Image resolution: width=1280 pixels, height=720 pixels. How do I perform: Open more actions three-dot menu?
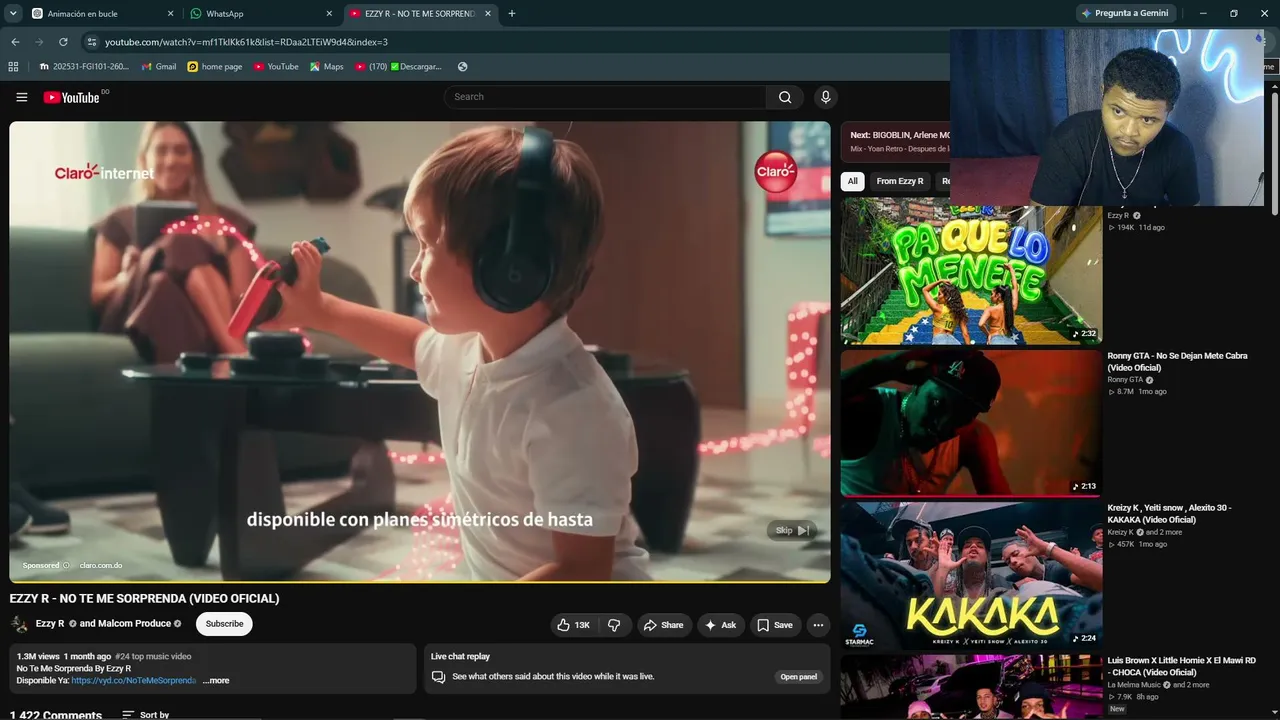tap(818, 625)
